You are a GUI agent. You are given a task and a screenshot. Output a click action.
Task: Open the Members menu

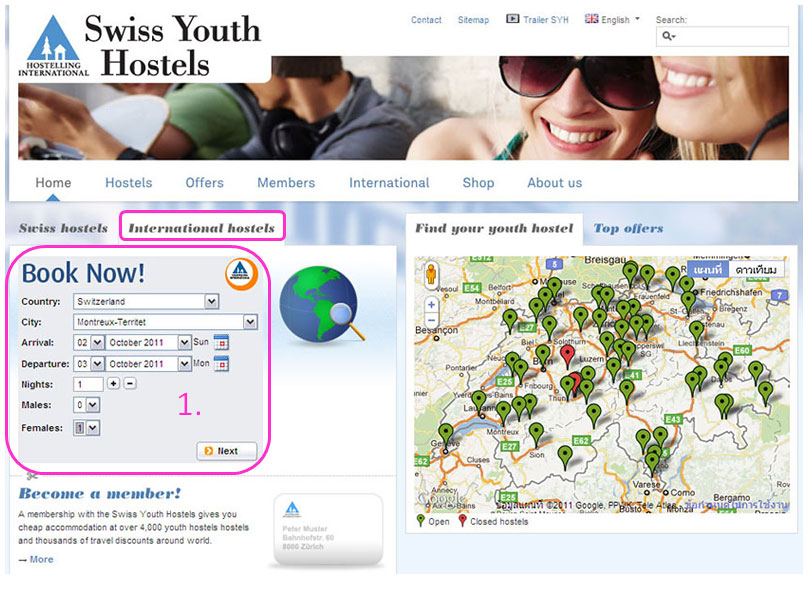286,183
